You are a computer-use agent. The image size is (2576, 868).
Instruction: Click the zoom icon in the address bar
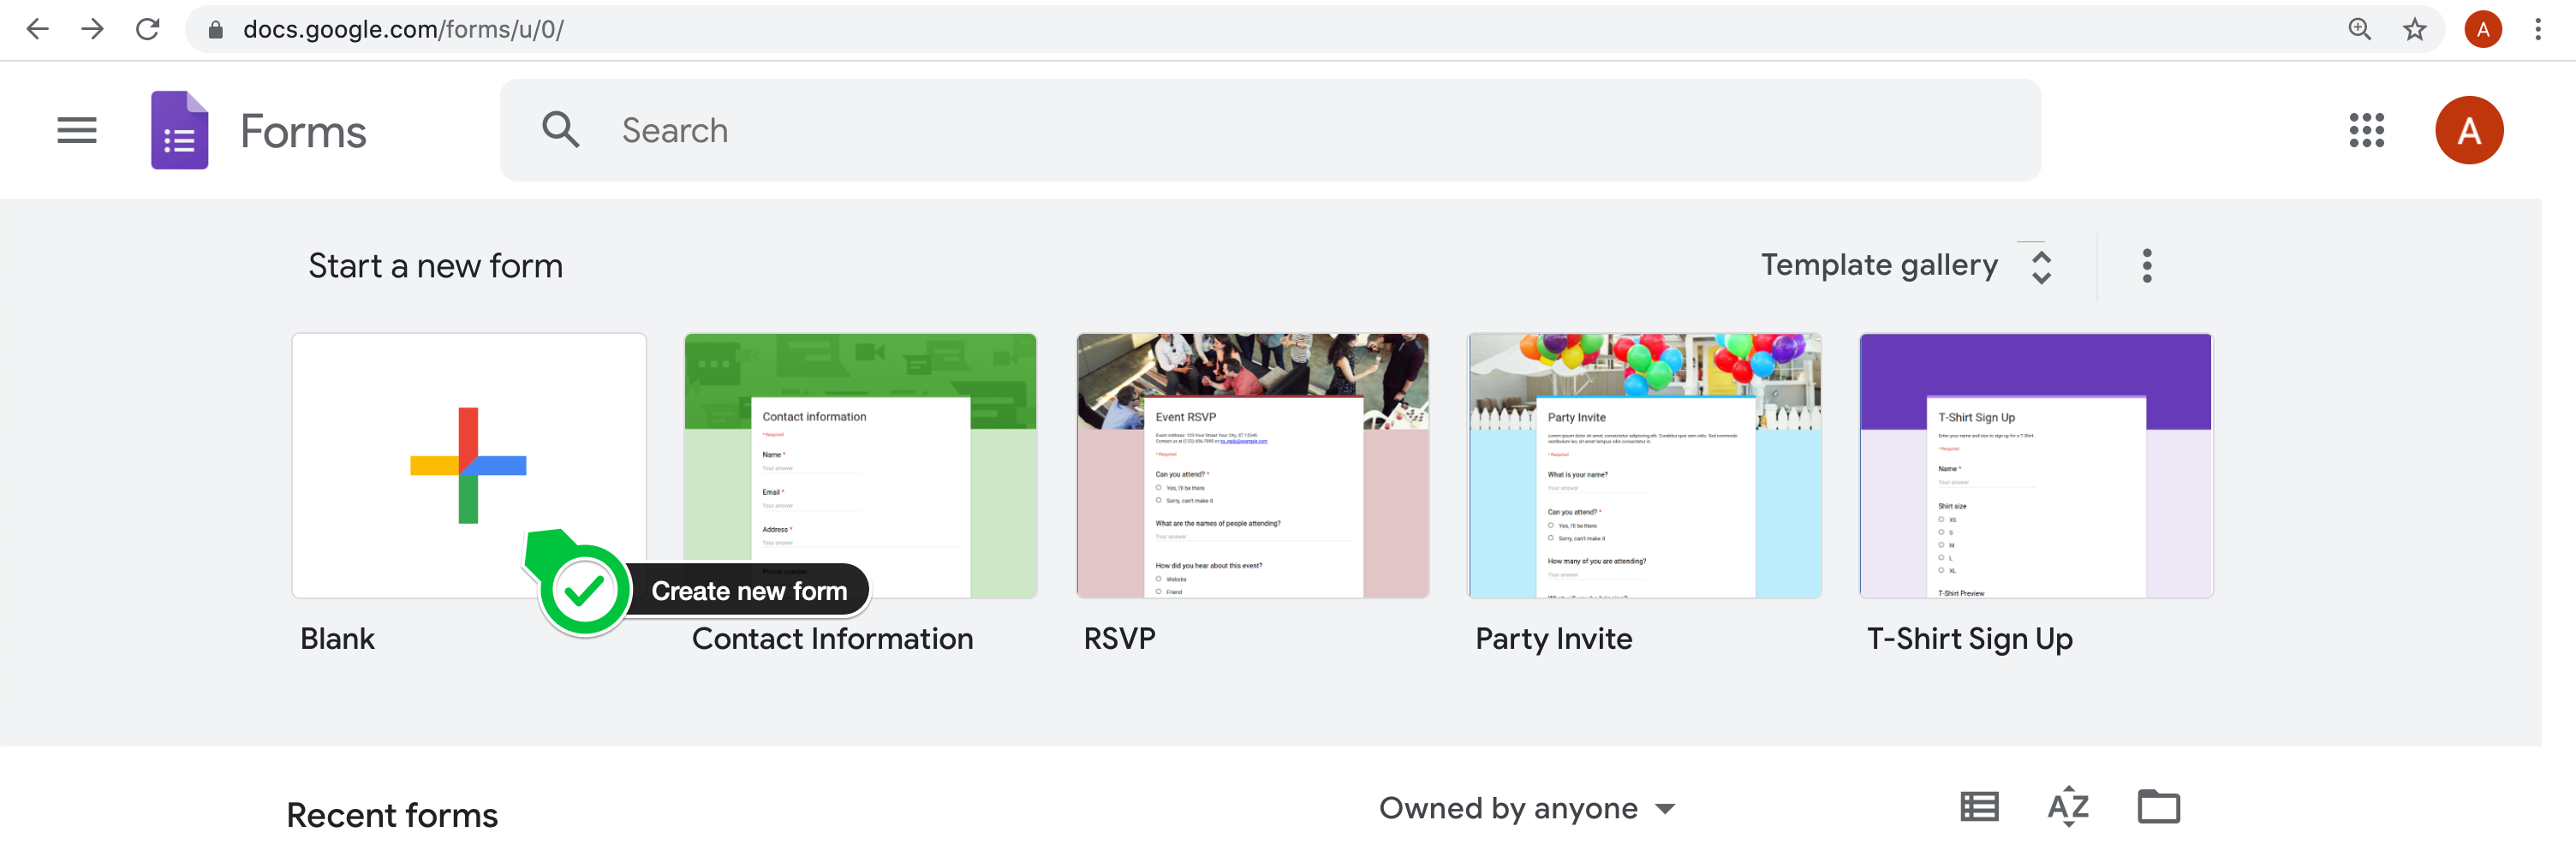(x=2359, y=29)
